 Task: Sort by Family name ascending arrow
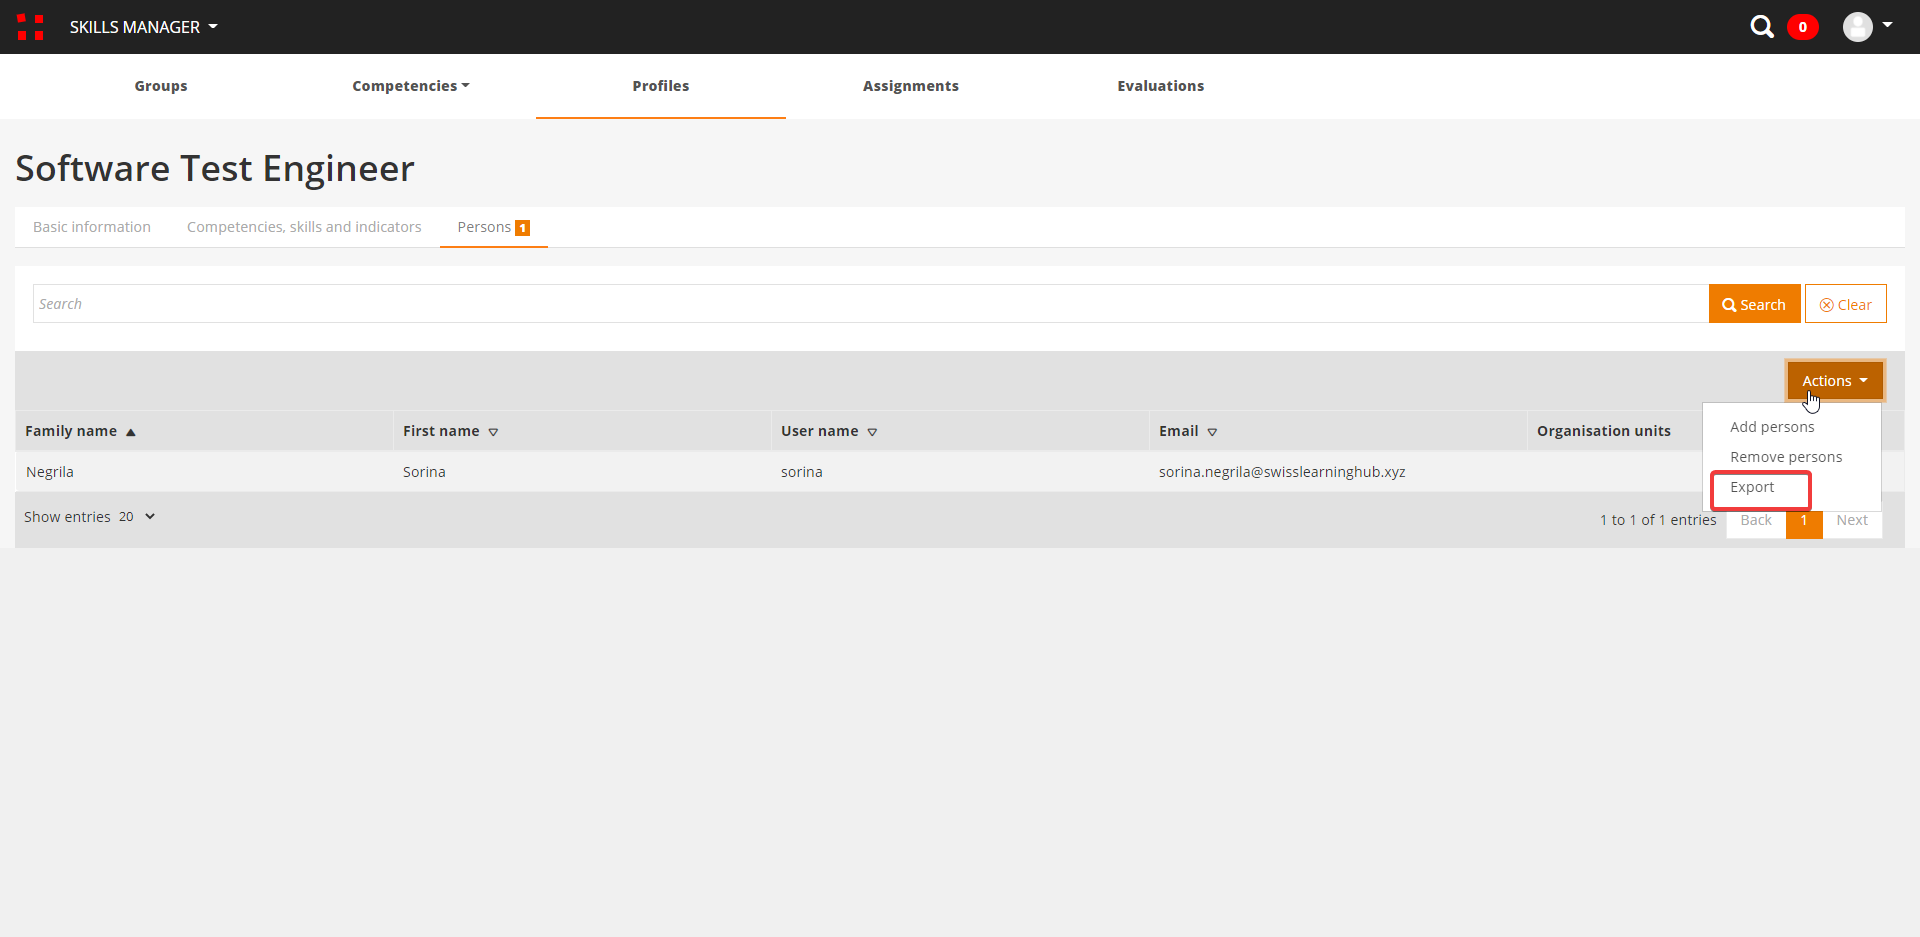point(130,432)
